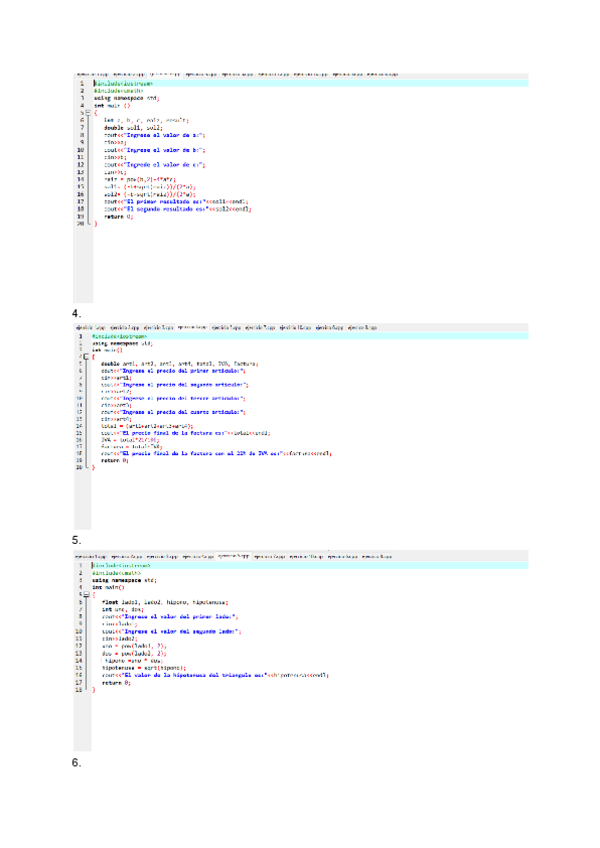Select the highlighted active tab above the quadratic code
Image resolution: width=600 pixels, height=848 pixels.
165,74
